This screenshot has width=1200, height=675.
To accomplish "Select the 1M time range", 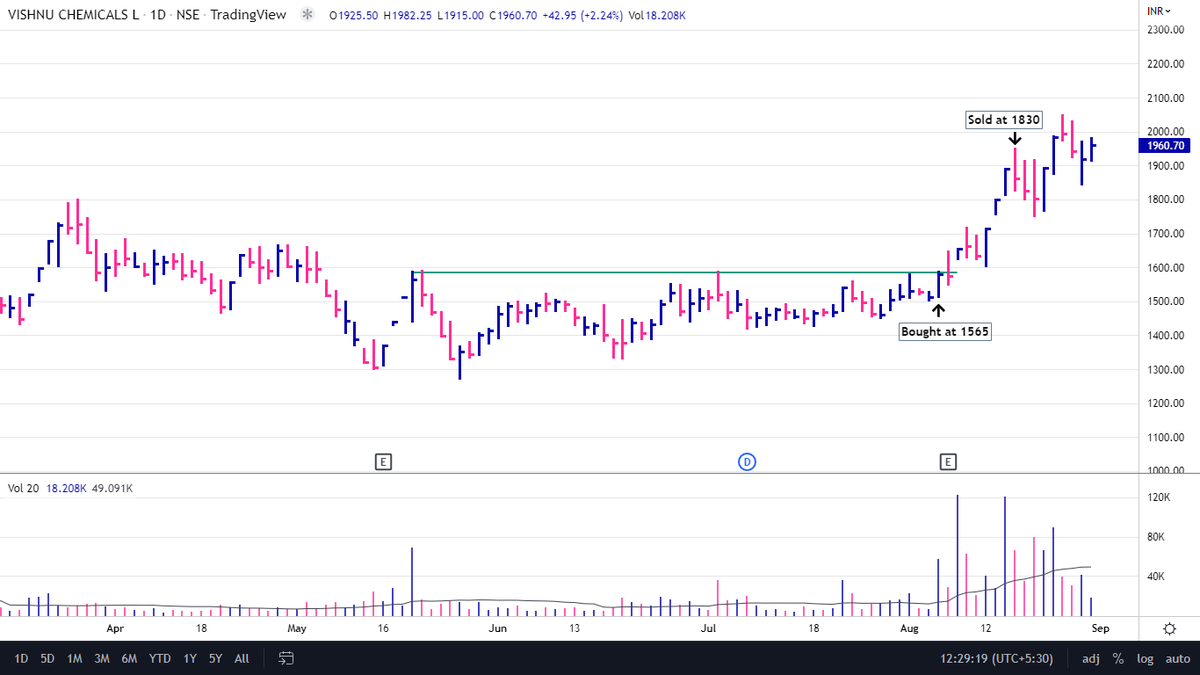I will [x=75, y=659].
